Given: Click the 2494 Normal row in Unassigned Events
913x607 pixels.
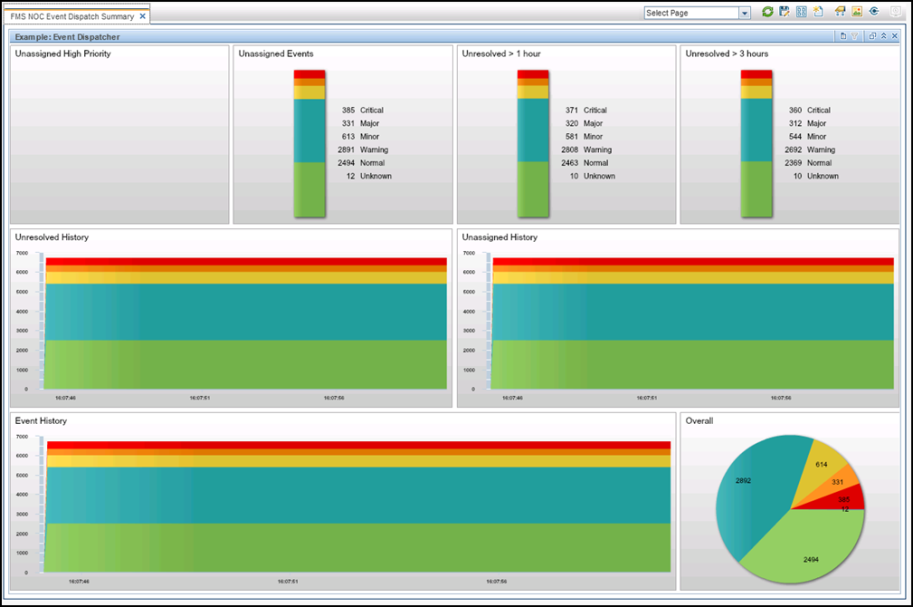Looking at the screenshot, I should click(x=361, y=163).
